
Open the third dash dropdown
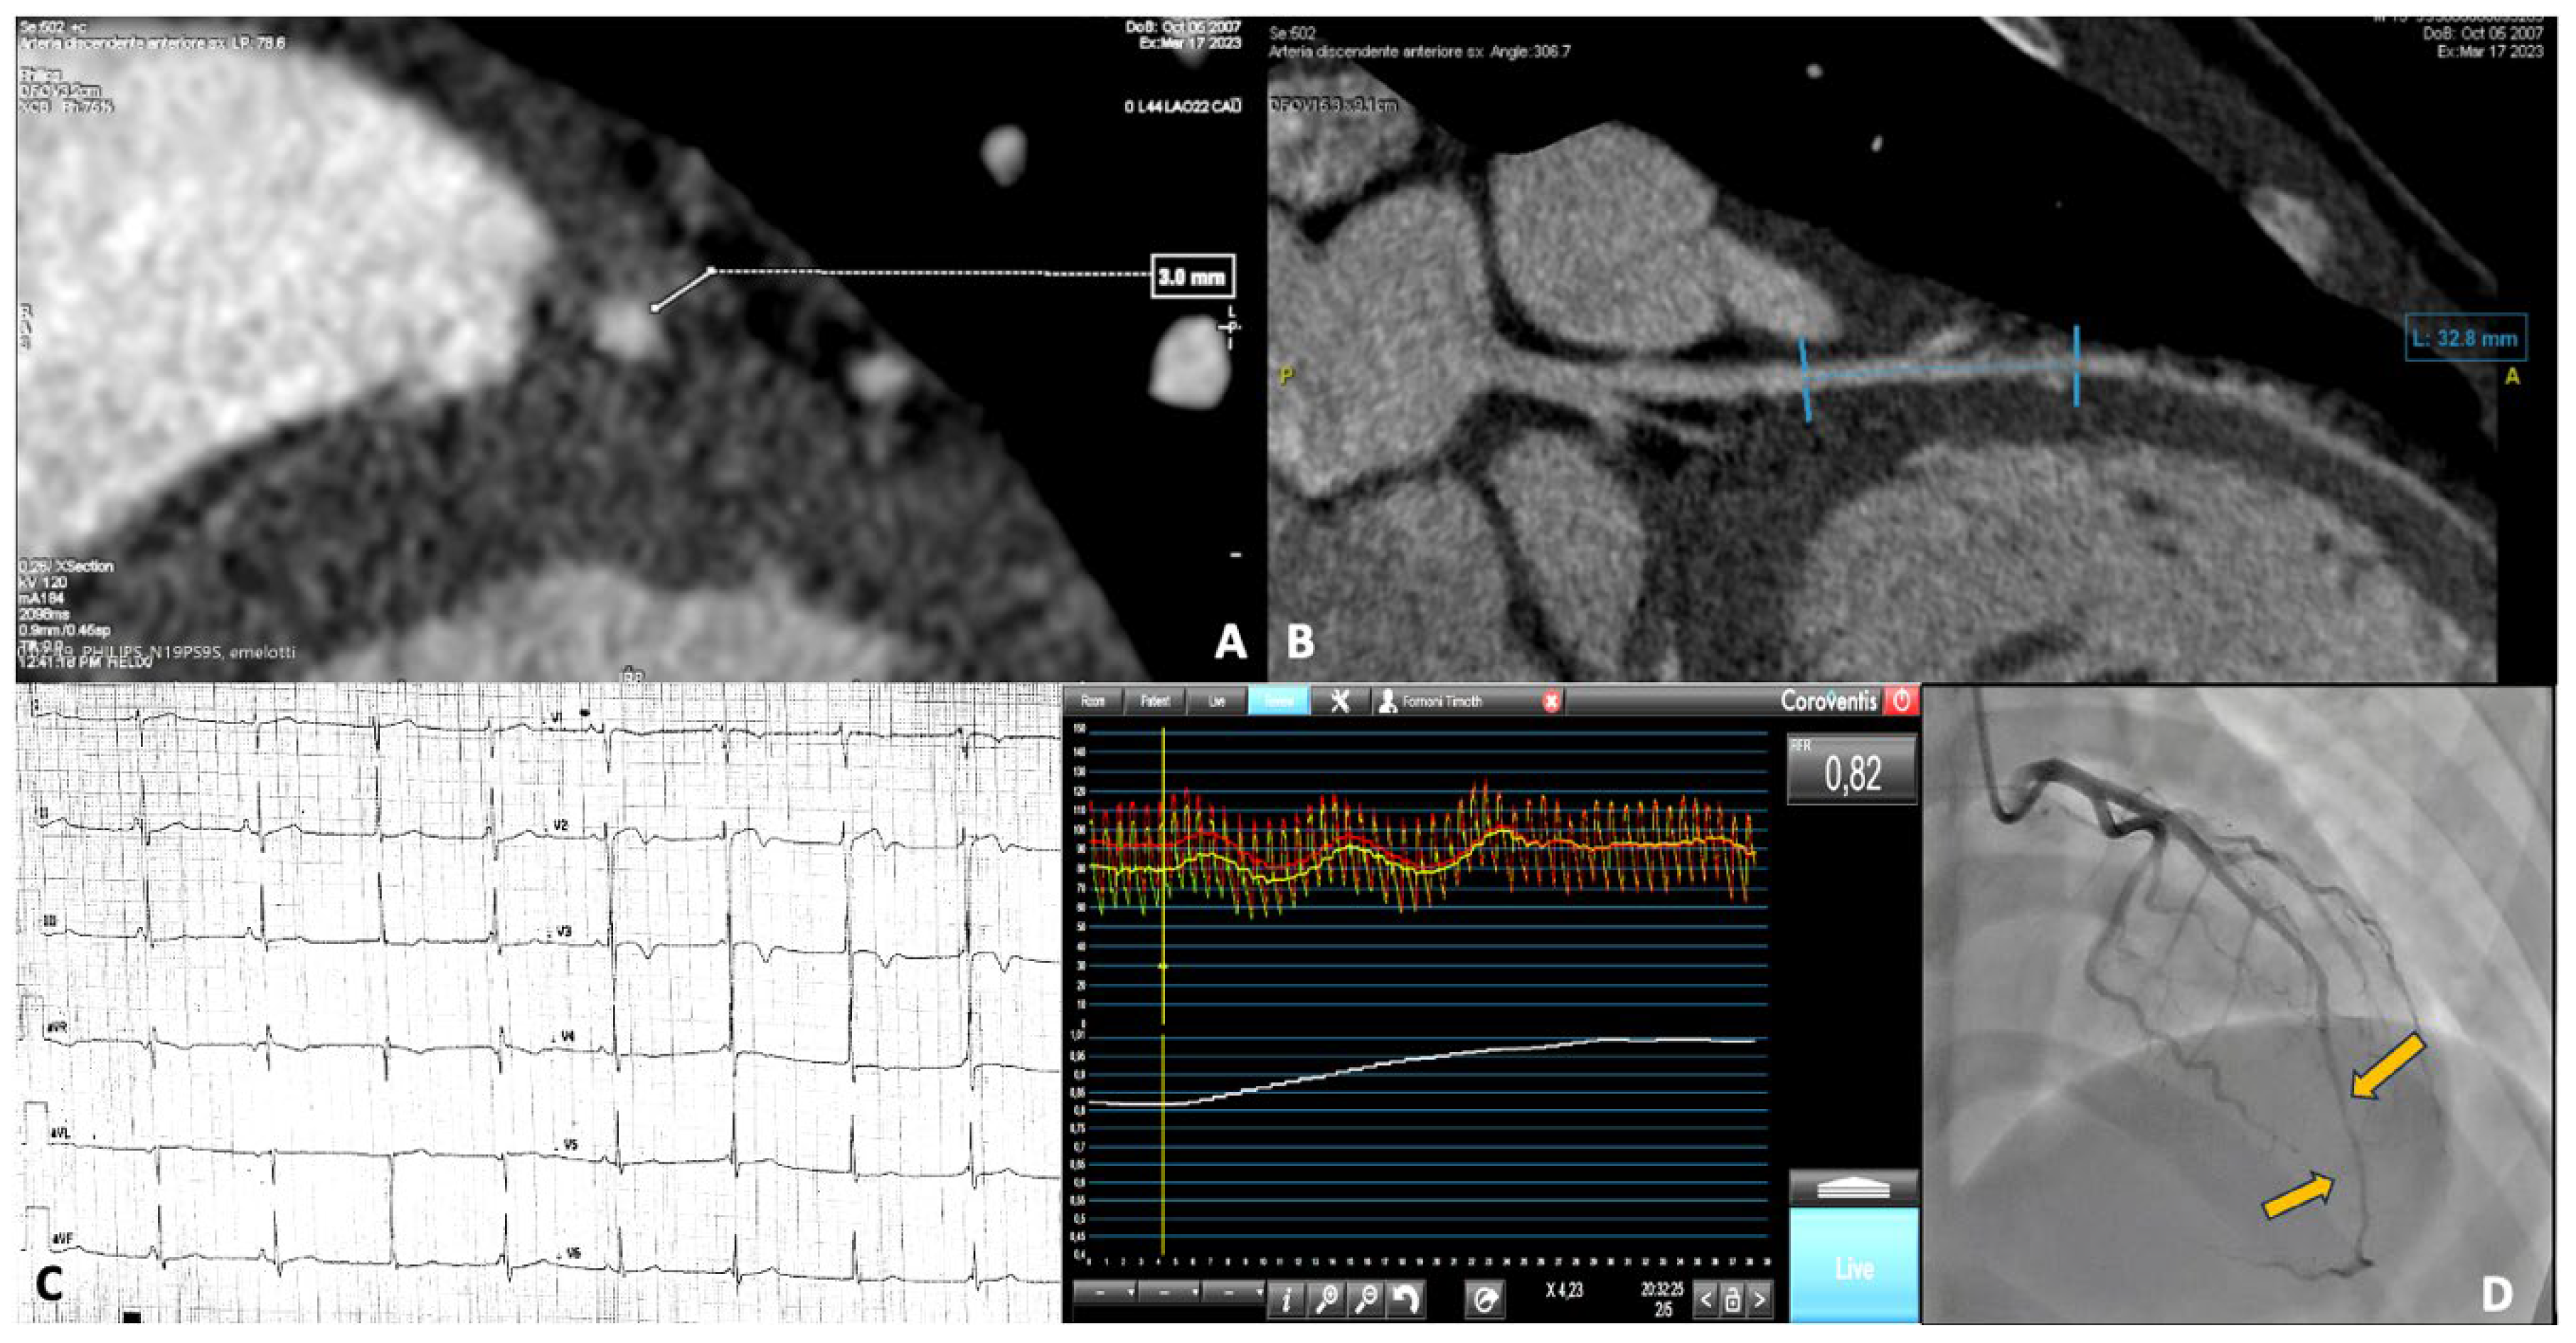coord(1232,1293)
